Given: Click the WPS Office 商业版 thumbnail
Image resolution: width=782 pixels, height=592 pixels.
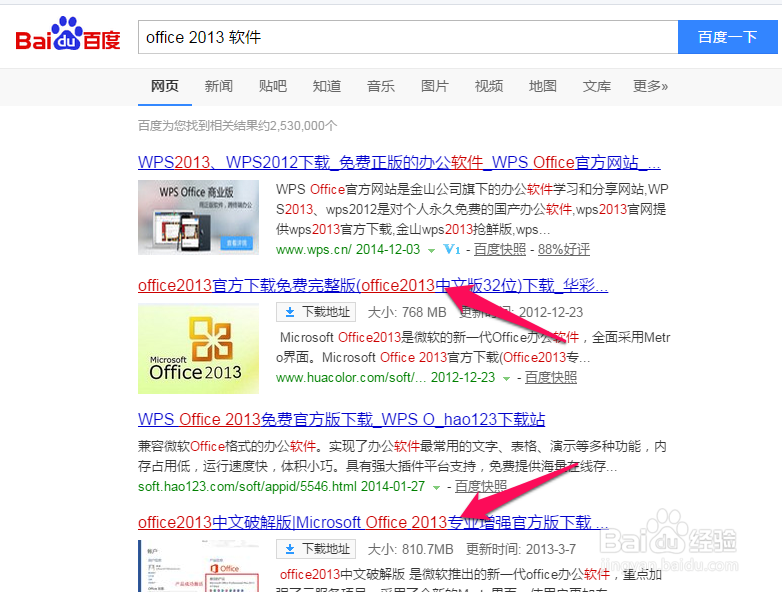Looking at the screenshot, I should click(x=198, y=217).
